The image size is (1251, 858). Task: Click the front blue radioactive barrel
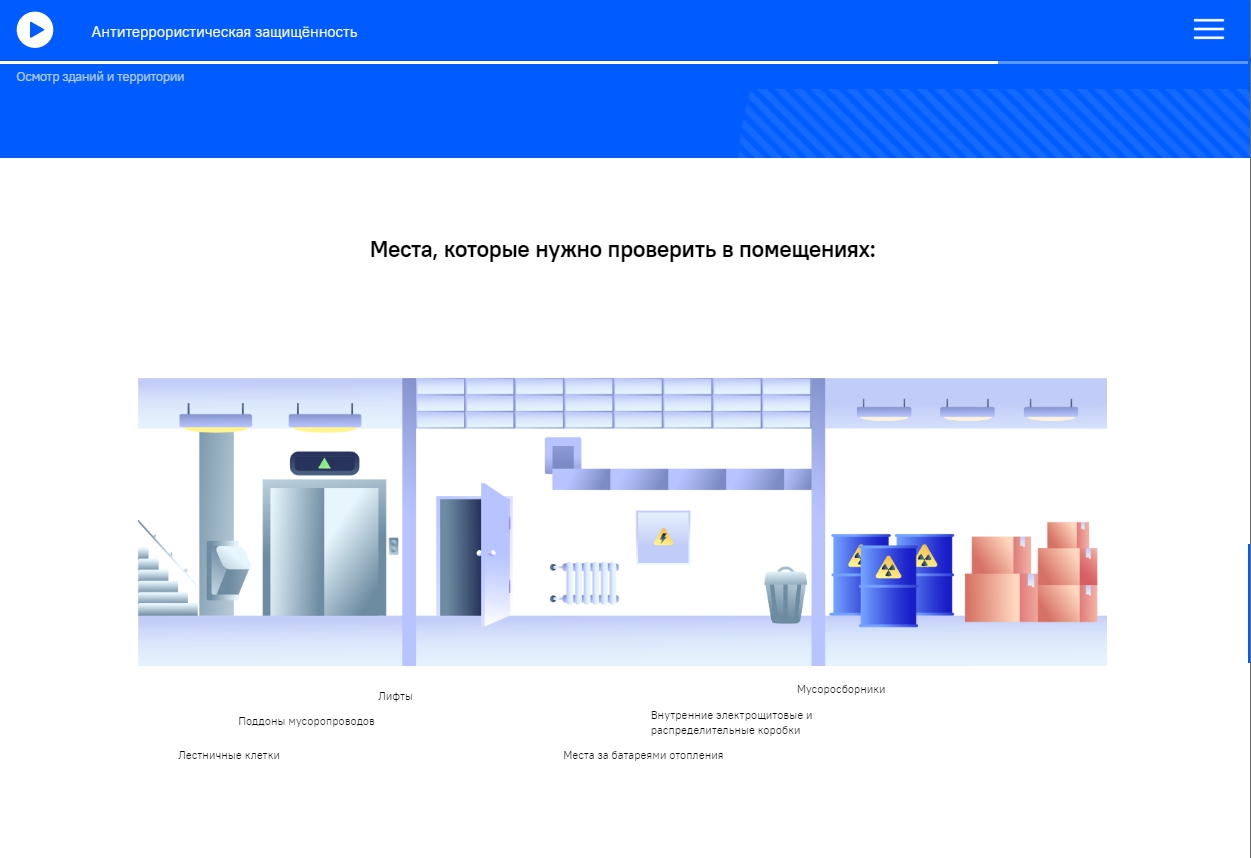tap(888, 586)
